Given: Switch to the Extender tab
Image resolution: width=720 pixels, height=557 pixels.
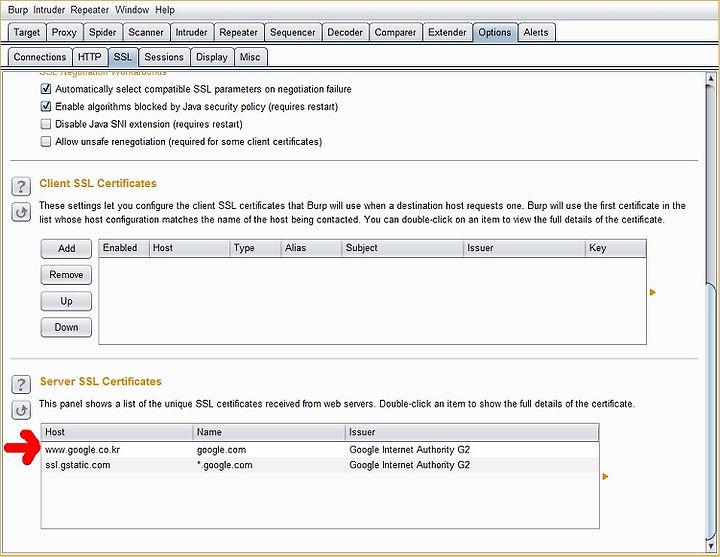Looking at the screenshot, I should coord(447,32).
